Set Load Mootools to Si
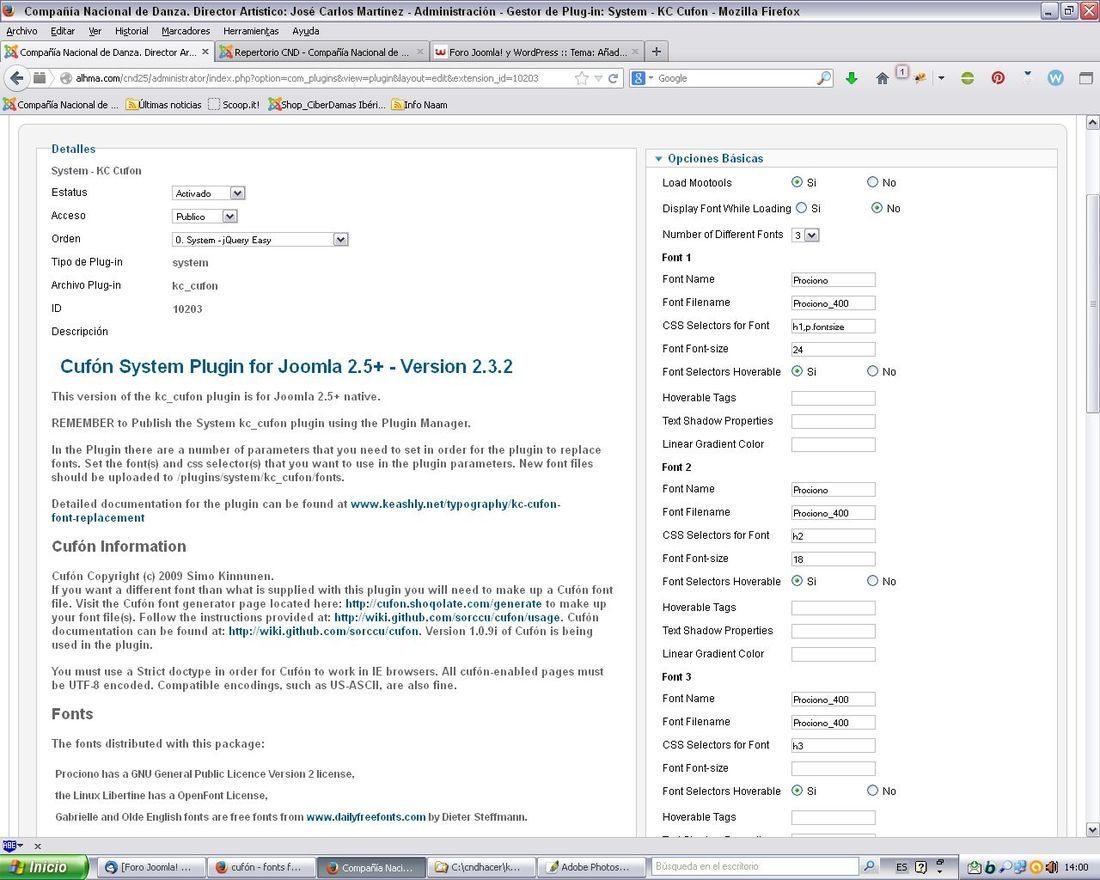This screenshot has height=880, width=1100. (x=797, y=182)
